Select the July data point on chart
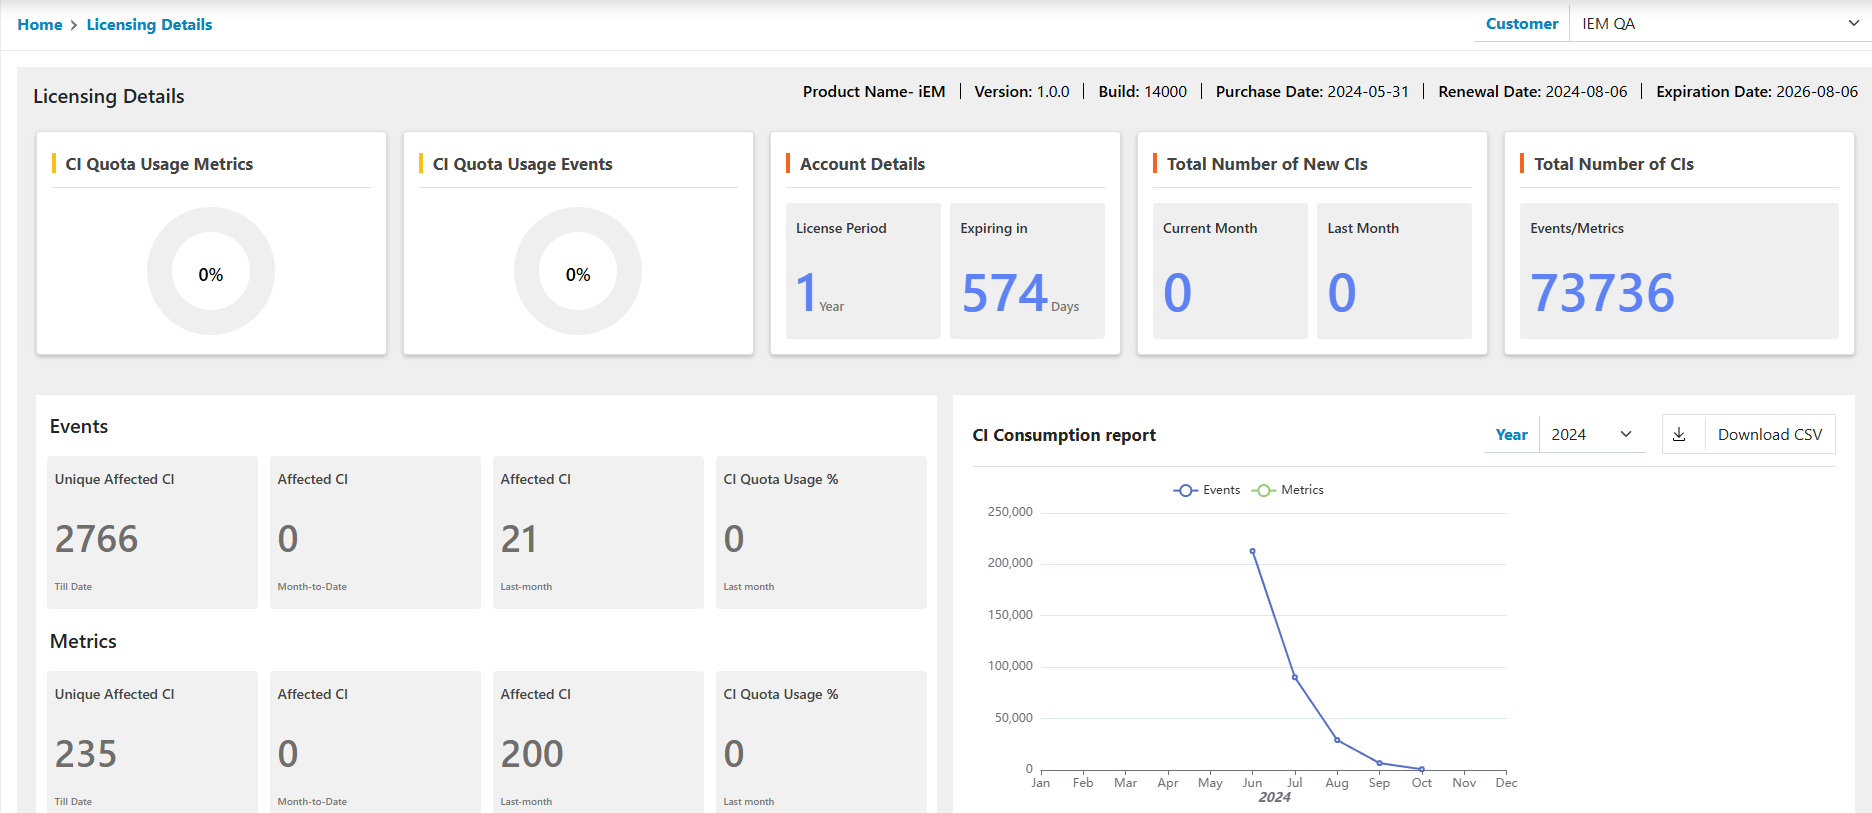This screenshot has width=1872, height=813. [x=1295, y=678]
